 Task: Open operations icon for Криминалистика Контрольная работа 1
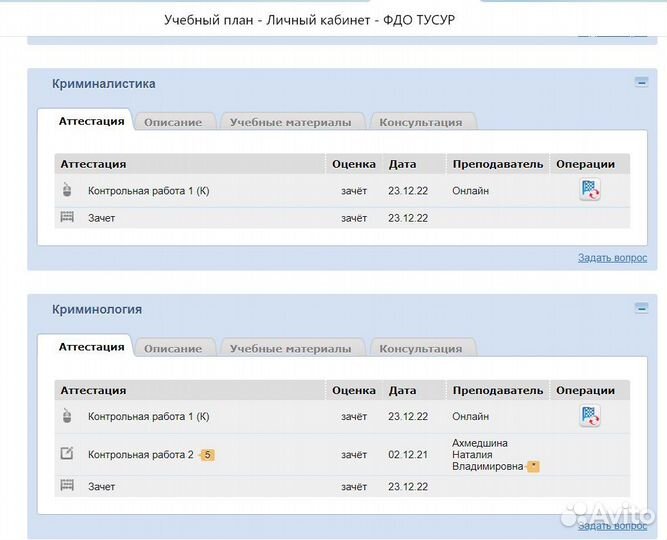pos(589,190)
